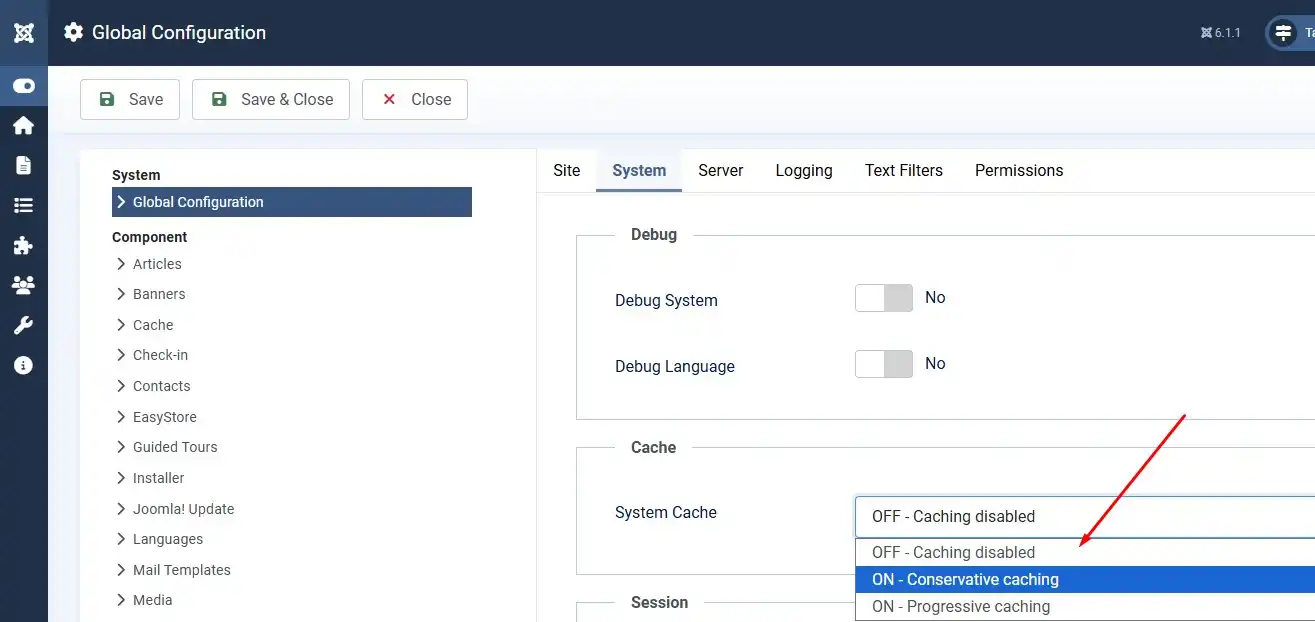The image size is (1315, 622).
Task: Choose ON - Conservative caching option
Action: click(1085, 579)
